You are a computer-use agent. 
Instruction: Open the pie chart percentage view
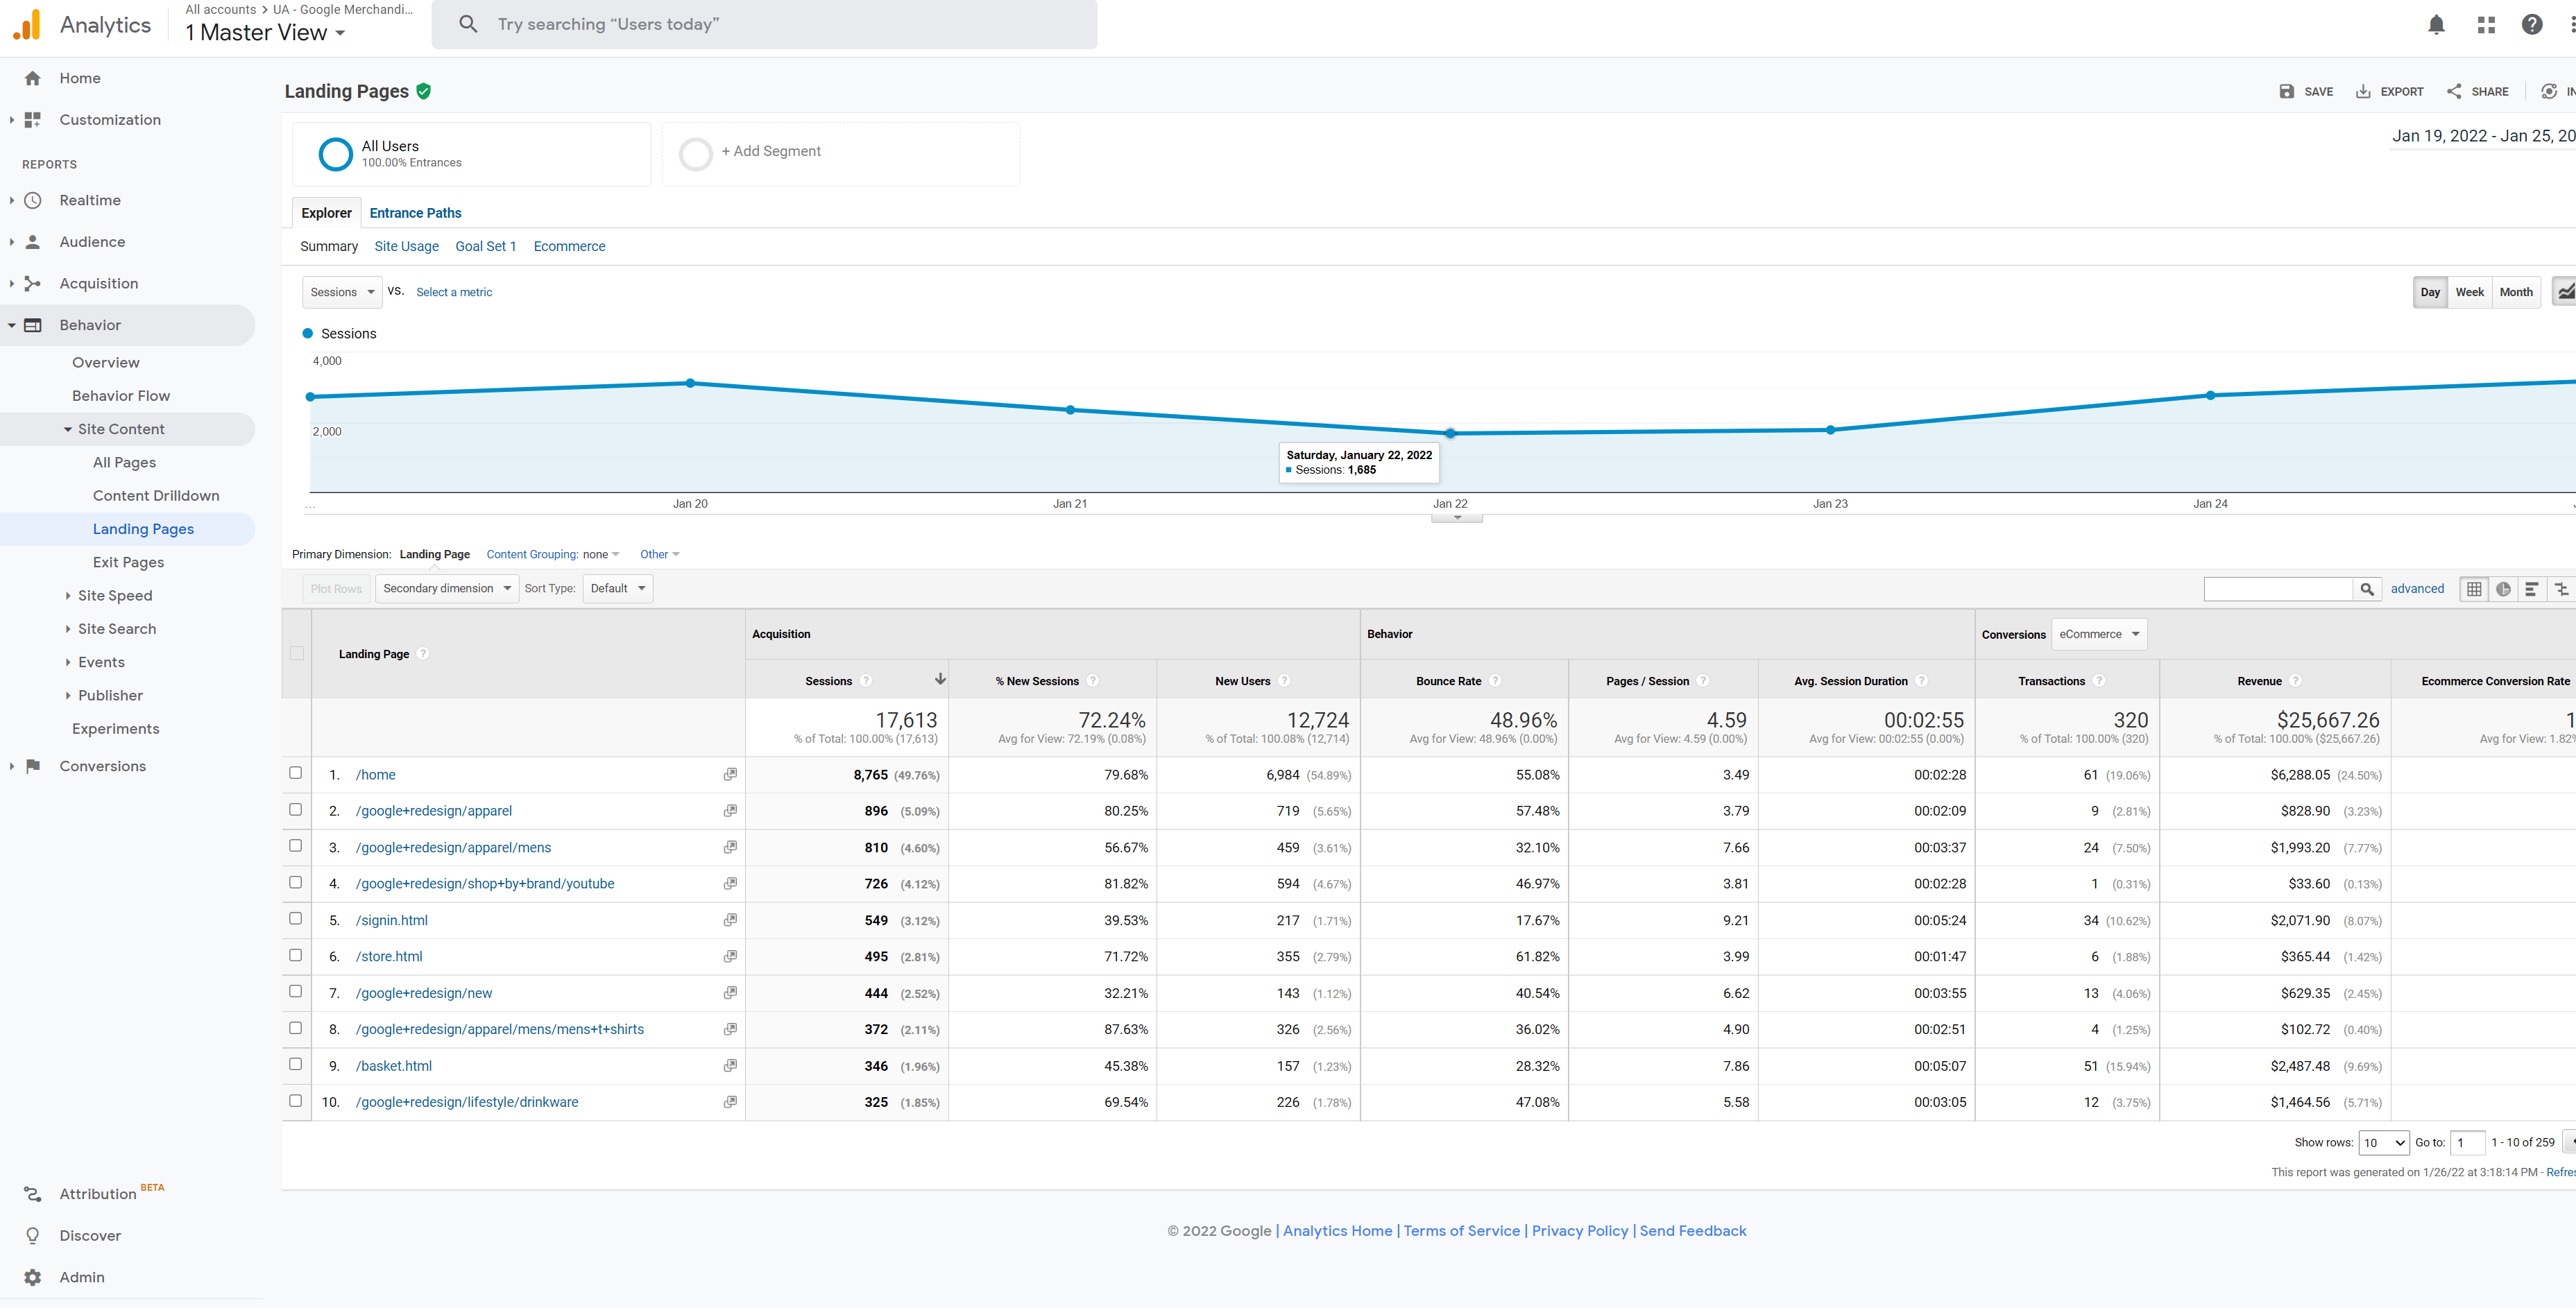[x=2504, y=589]
